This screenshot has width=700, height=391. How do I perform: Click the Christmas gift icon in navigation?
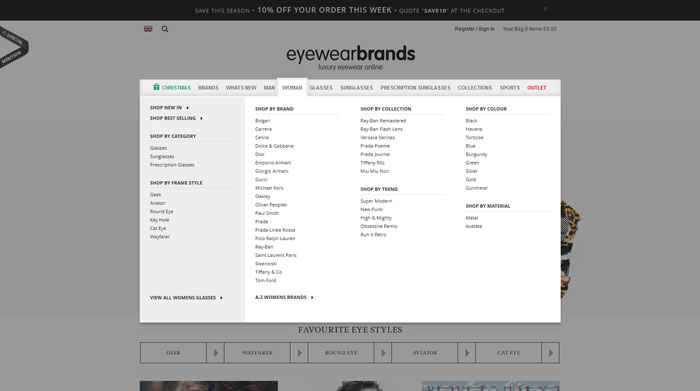point(156,87)
